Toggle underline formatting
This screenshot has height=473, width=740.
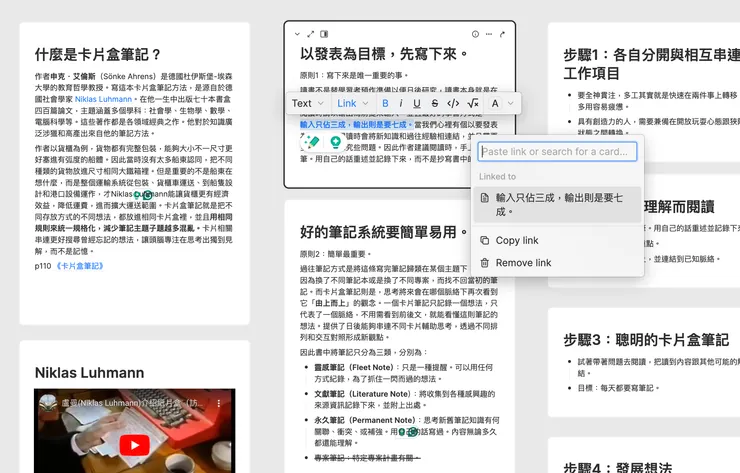[417, 103]
